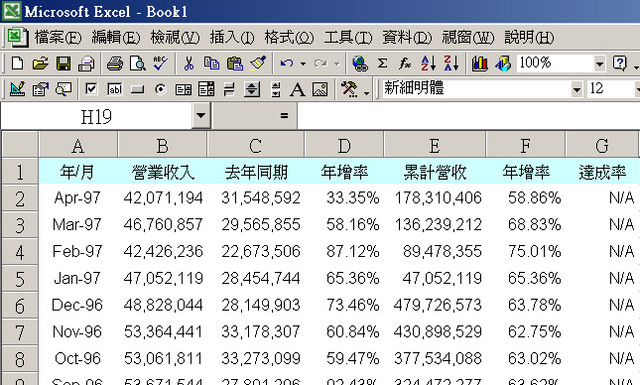The height and width of the screenshot is (385, 640).
Task: Save the workbook with the floppy disk icon
Action: (63, 63)
